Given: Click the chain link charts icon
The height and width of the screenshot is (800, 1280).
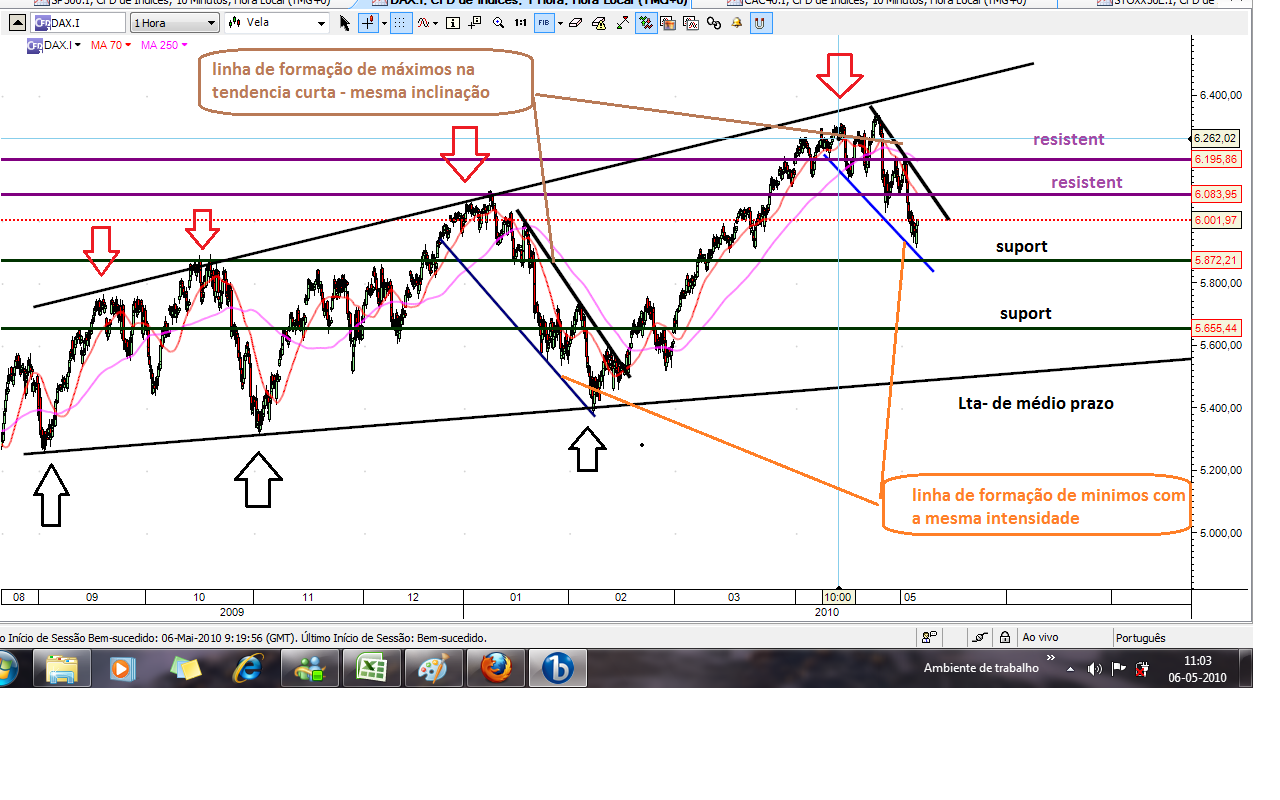Looking at the screenshot, I should [714, 23].
